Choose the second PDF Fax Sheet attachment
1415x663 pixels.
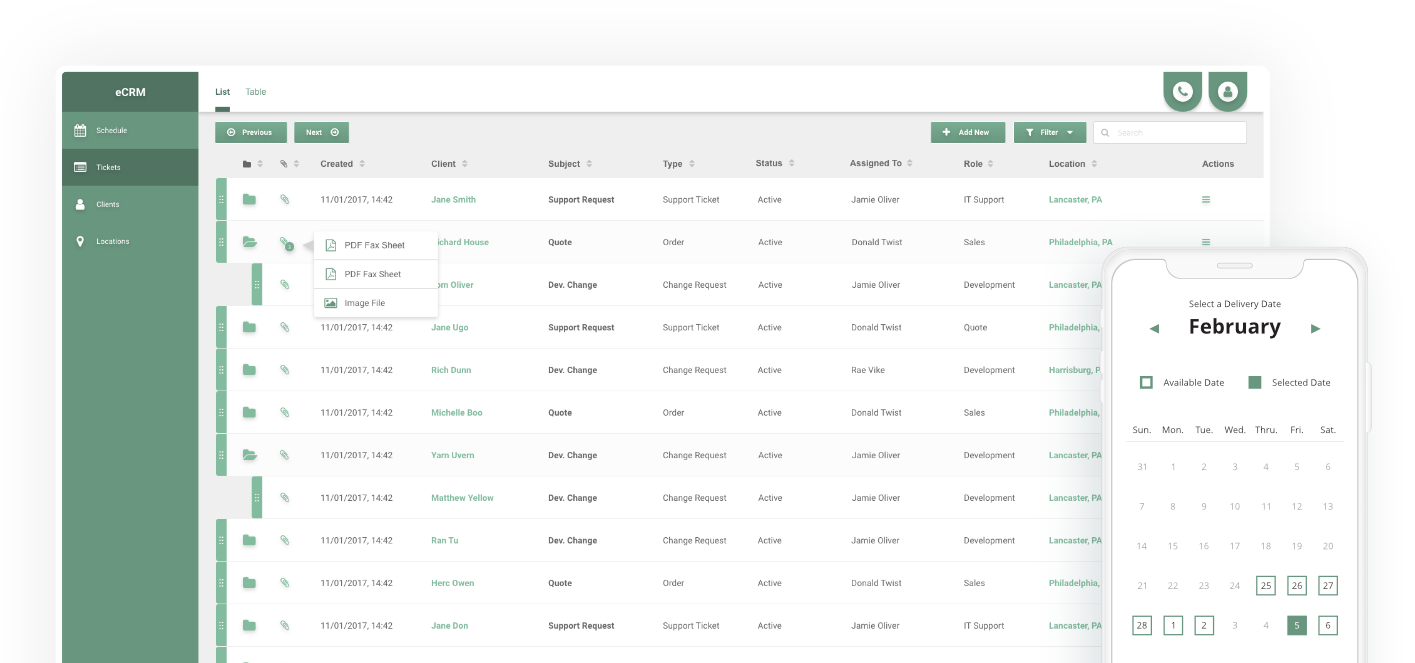(376, 274)
